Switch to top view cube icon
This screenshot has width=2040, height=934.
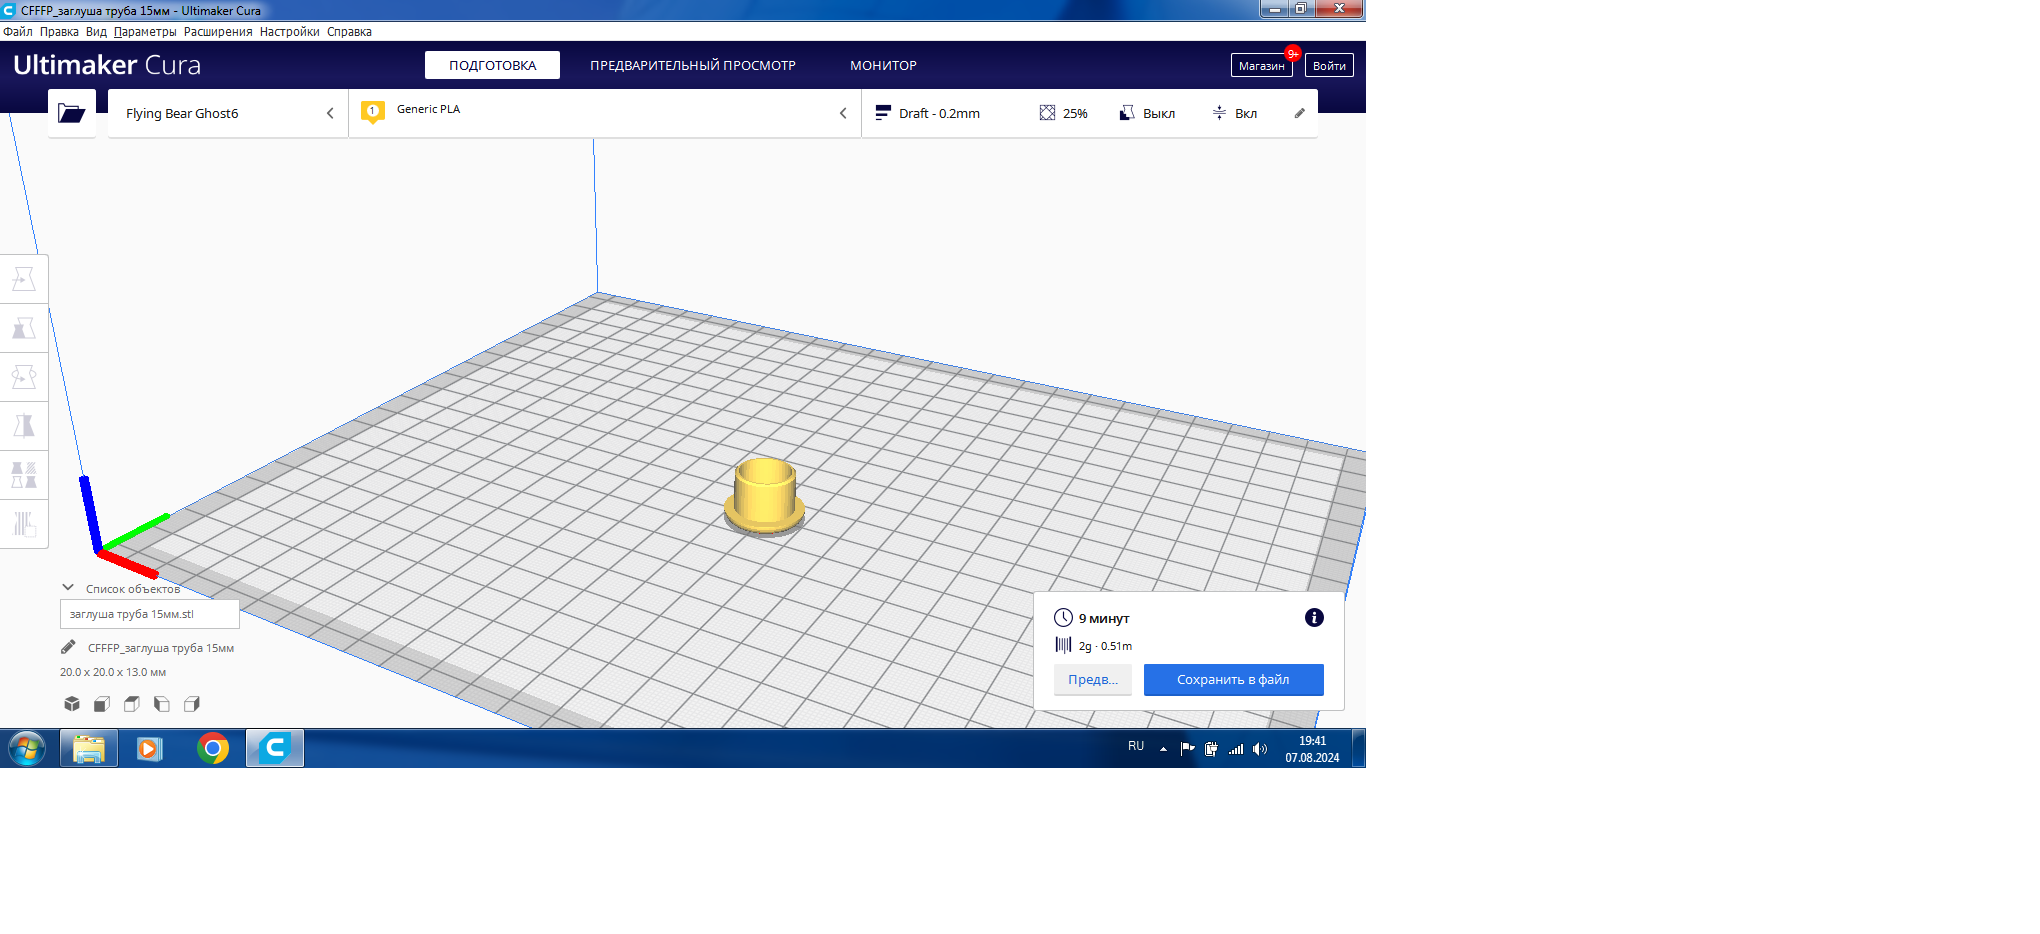click(x=132, y=704)
